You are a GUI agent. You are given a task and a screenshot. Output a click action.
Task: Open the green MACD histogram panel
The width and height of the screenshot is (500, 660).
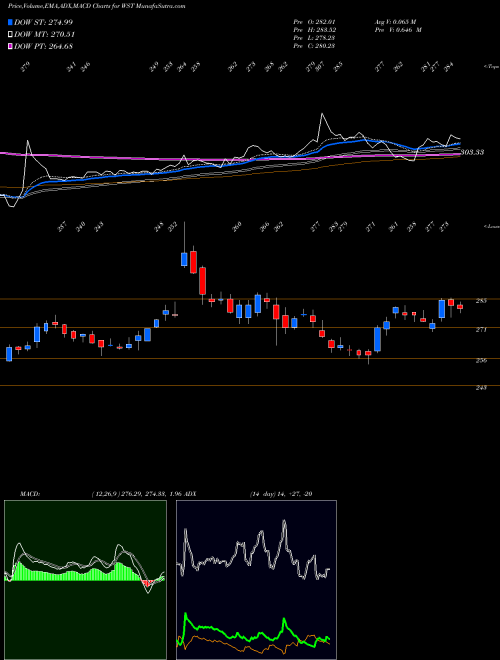[x=85, y=580]
